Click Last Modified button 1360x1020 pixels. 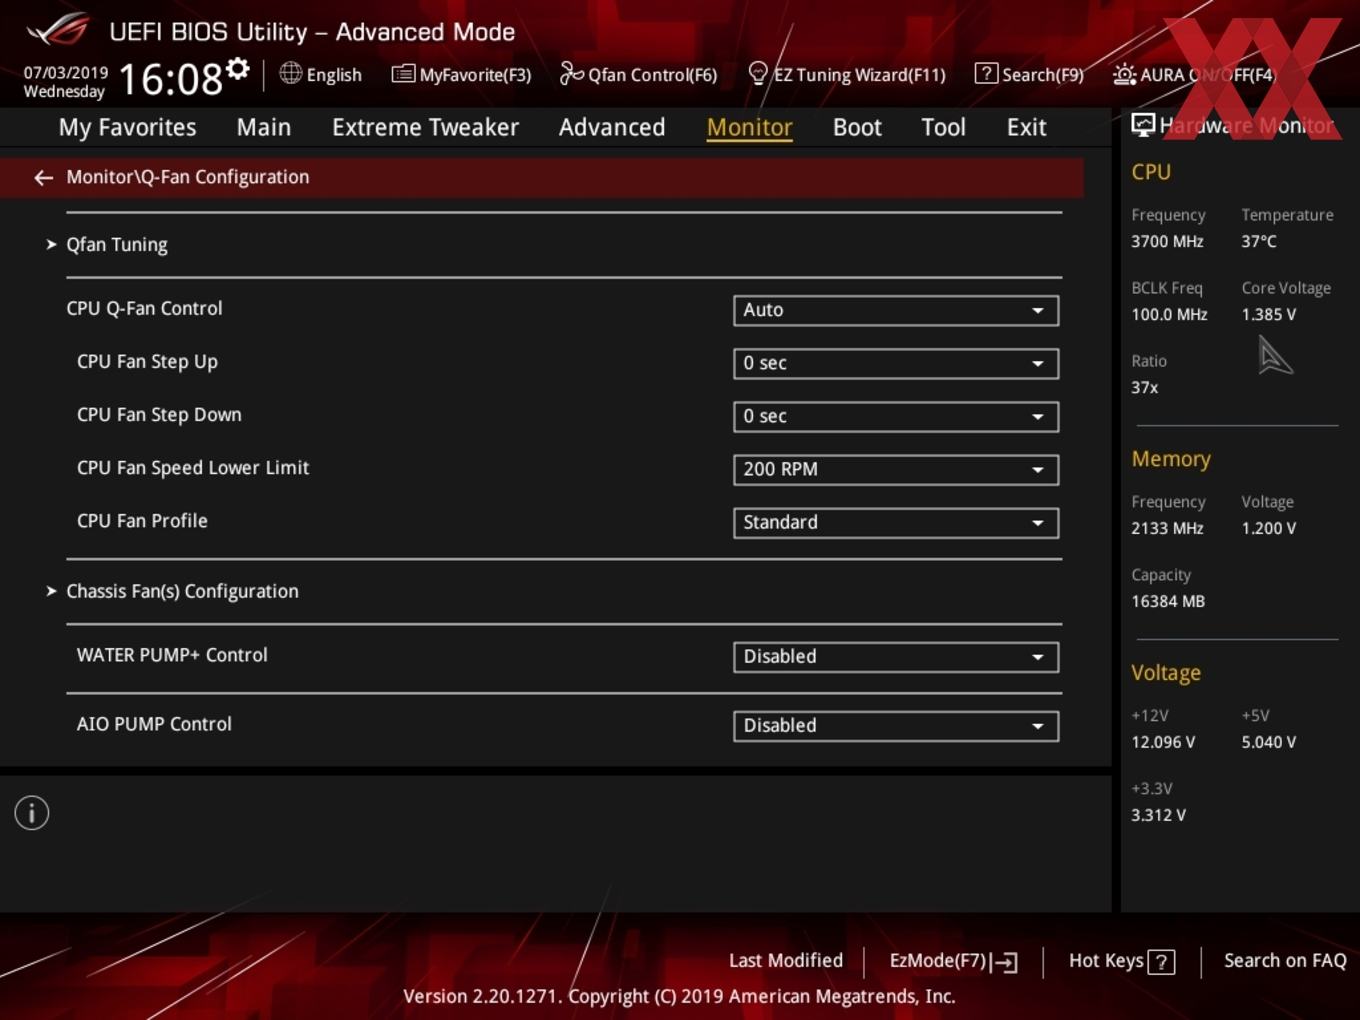[786, 961]
